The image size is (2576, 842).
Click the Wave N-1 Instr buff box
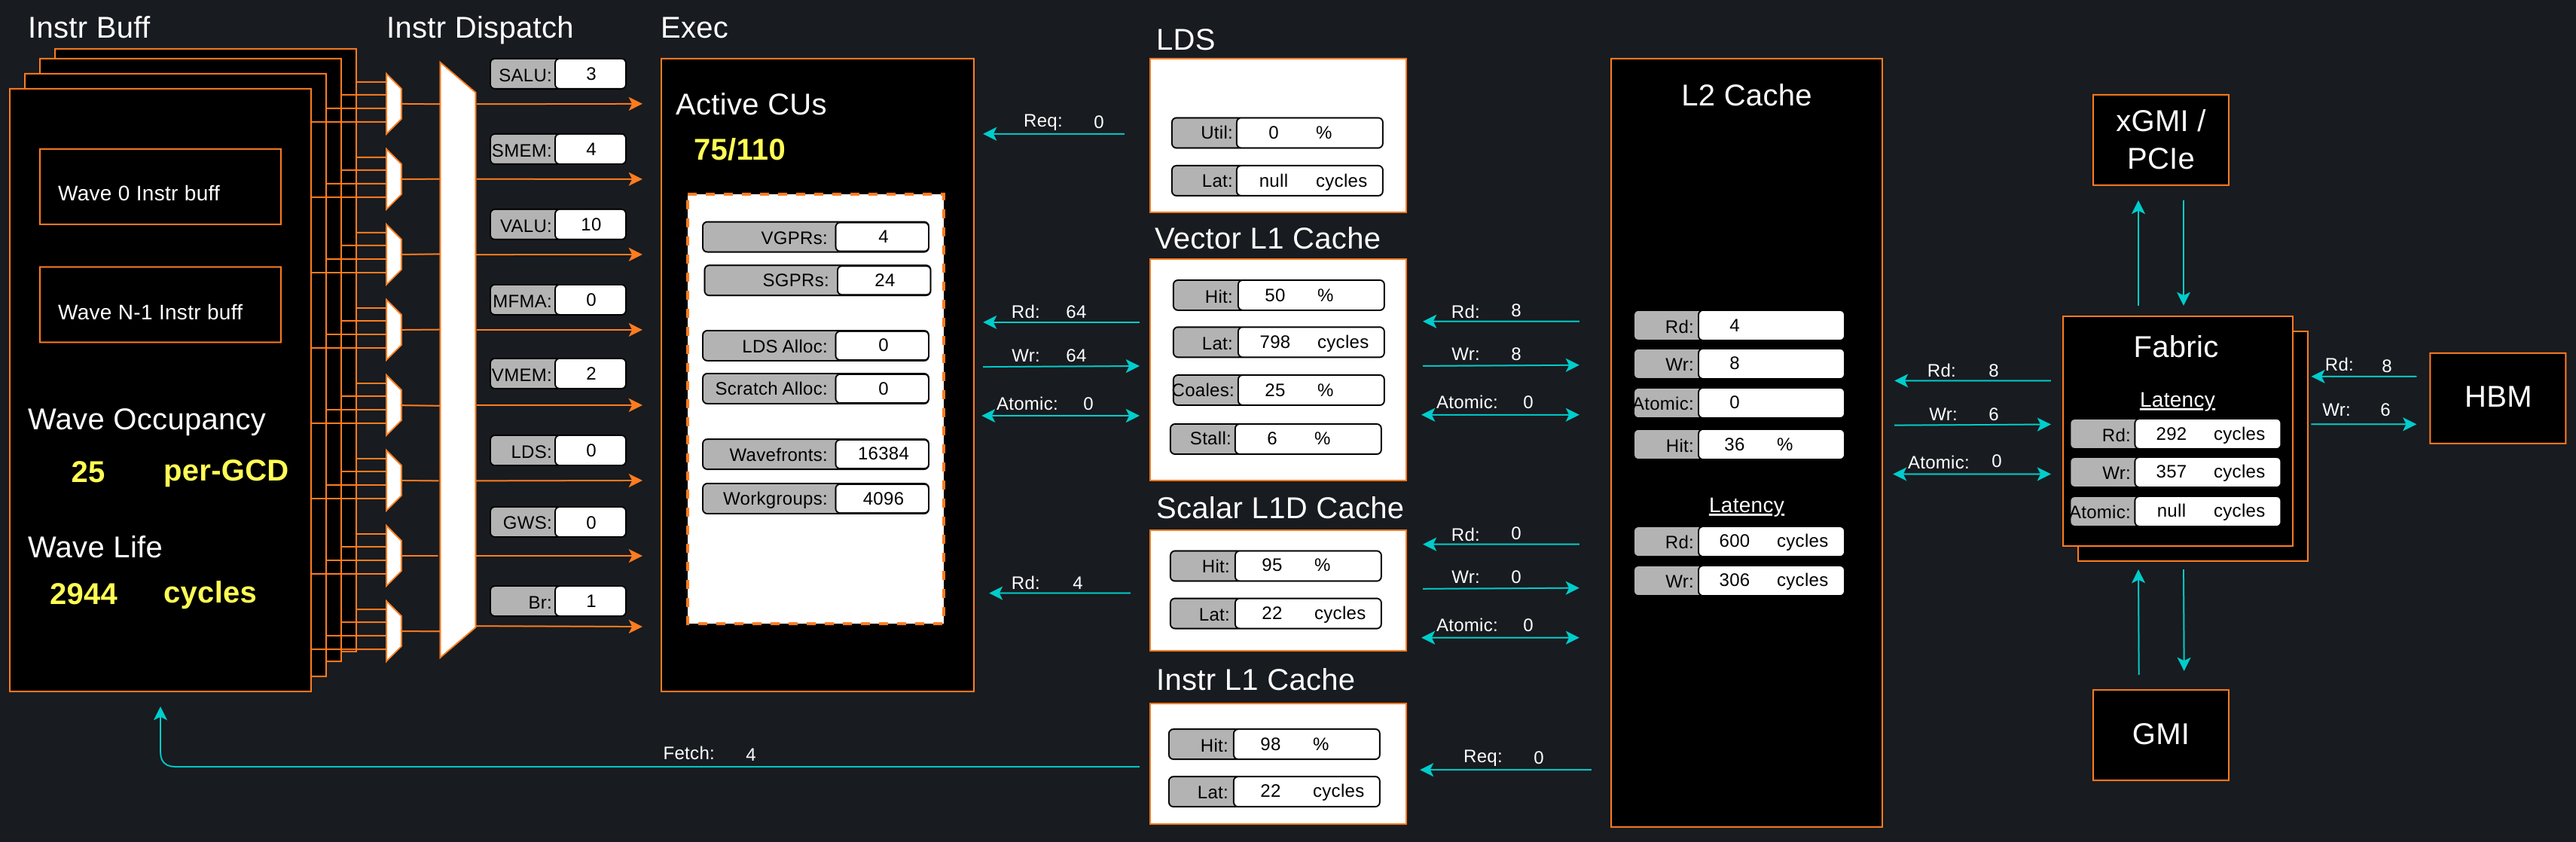click(x=160, y=305)
